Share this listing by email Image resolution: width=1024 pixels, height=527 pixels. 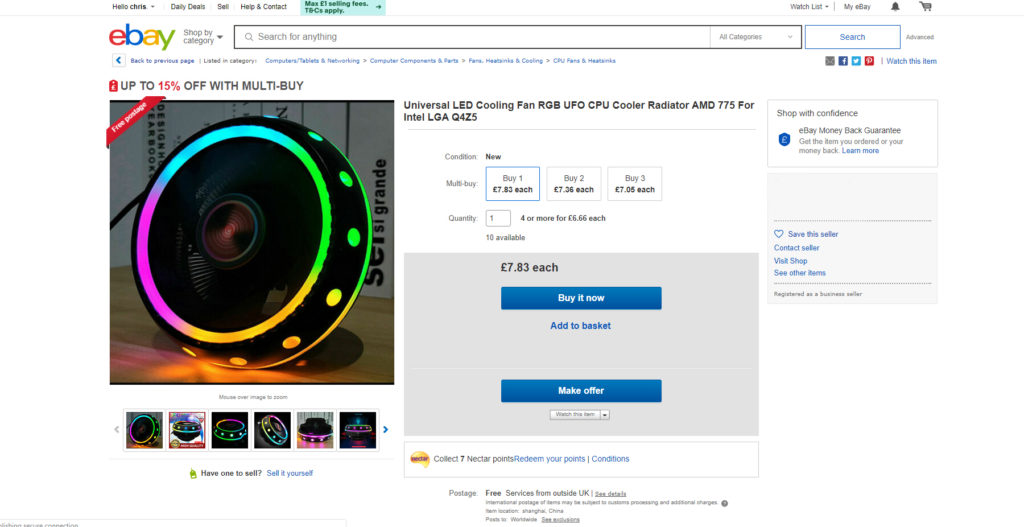tap(830, 61)
